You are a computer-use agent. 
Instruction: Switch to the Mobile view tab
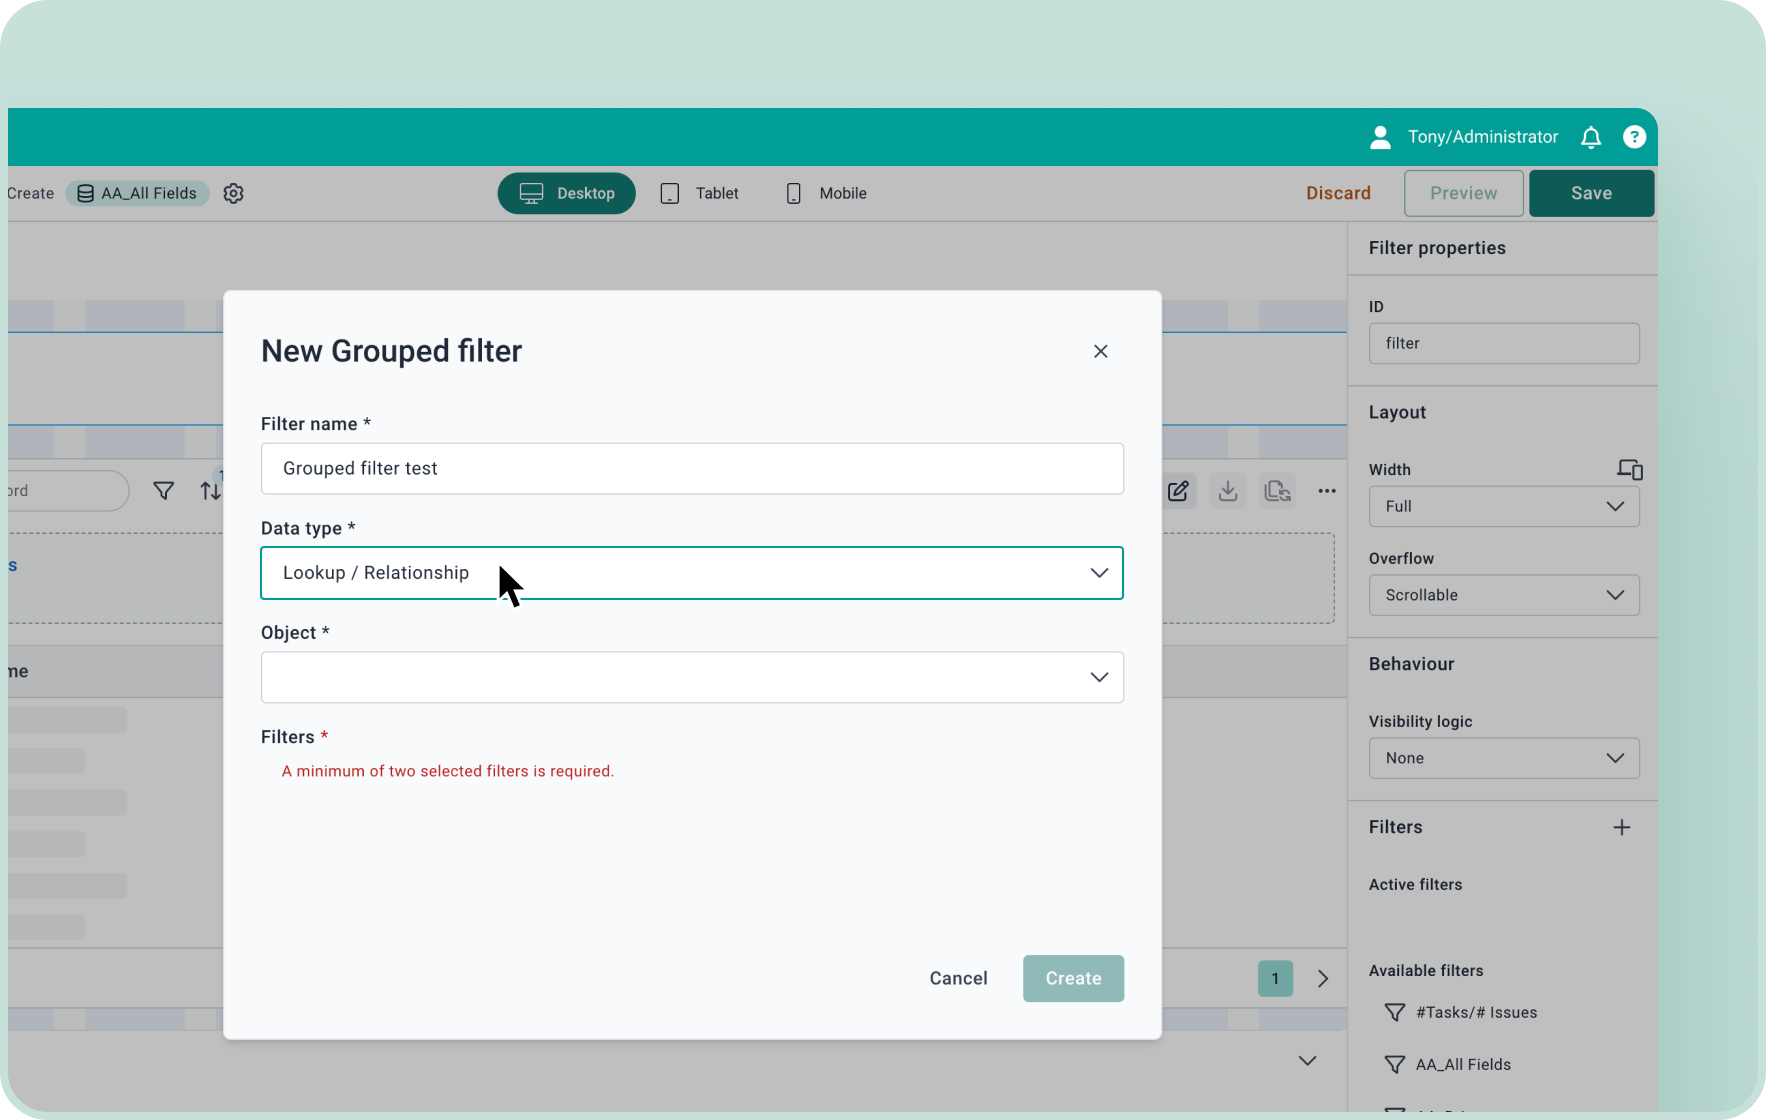pos(826,193)
